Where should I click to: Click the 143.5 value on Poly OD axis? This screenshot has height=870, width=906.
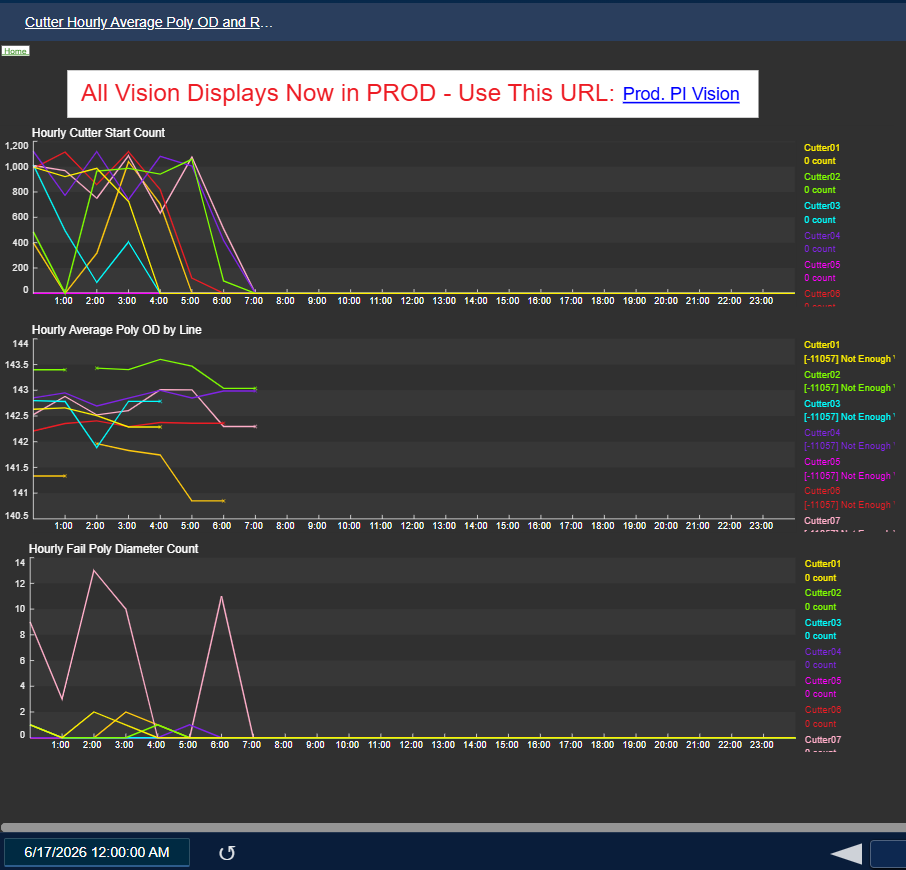16,365
